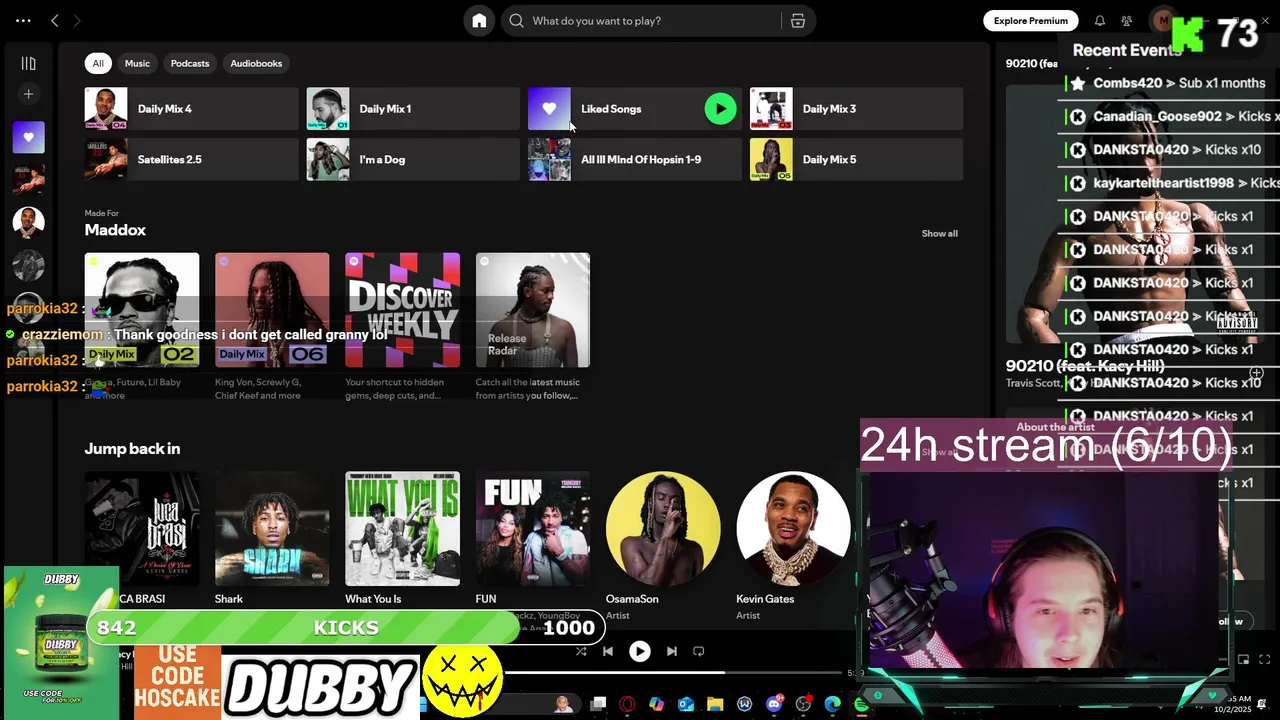Click Show all for Made For Maddox
This screenshot has width=1280, height=720.
point(939,233)
